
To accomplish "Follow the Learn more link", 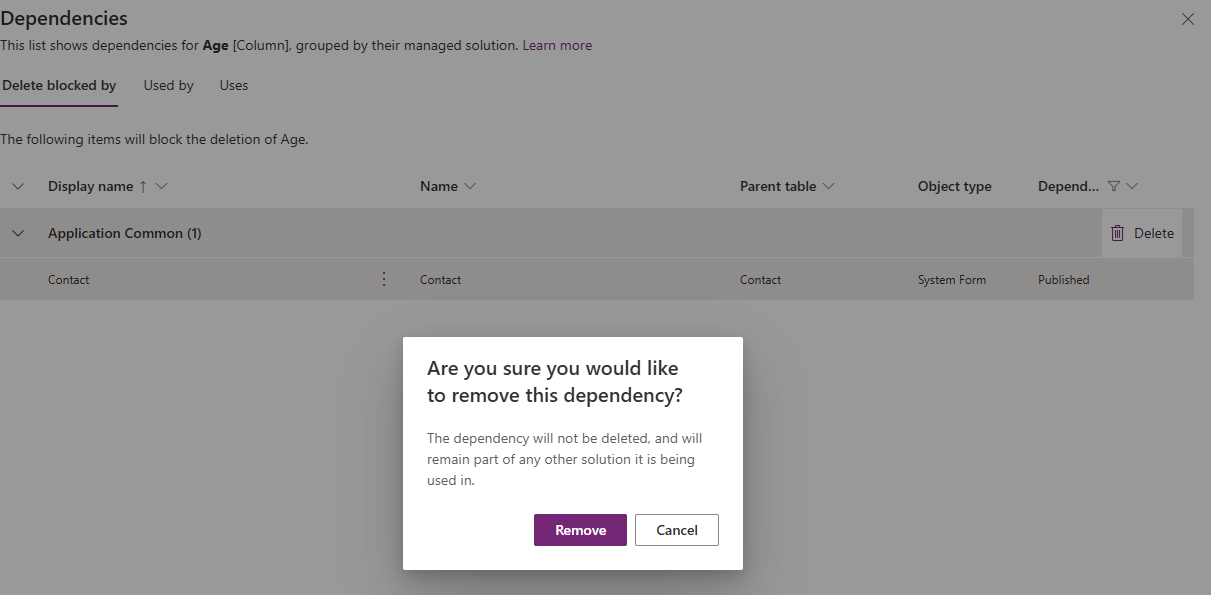I will [557, 45].
